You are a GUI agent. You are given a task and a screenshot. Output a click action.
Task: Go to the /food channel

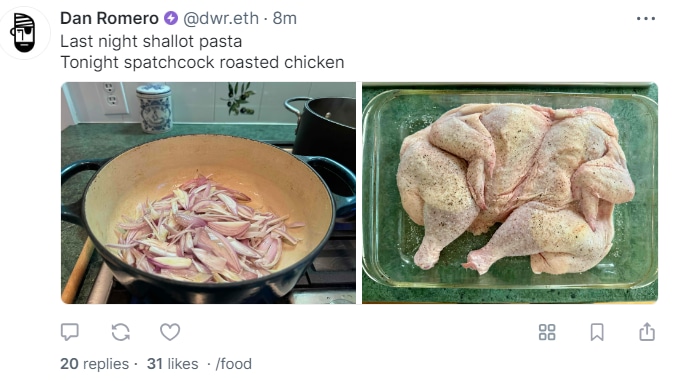(x=233, y=364)
